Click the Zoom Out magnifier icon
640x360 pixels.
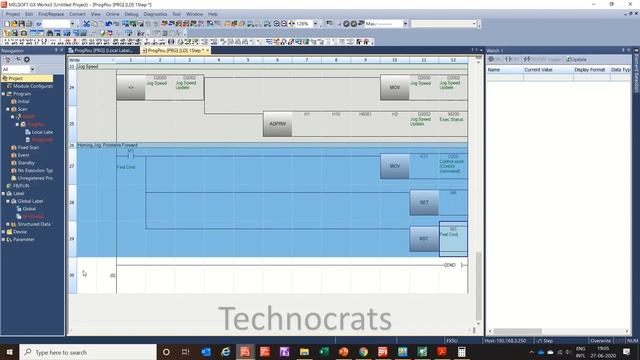284,24
